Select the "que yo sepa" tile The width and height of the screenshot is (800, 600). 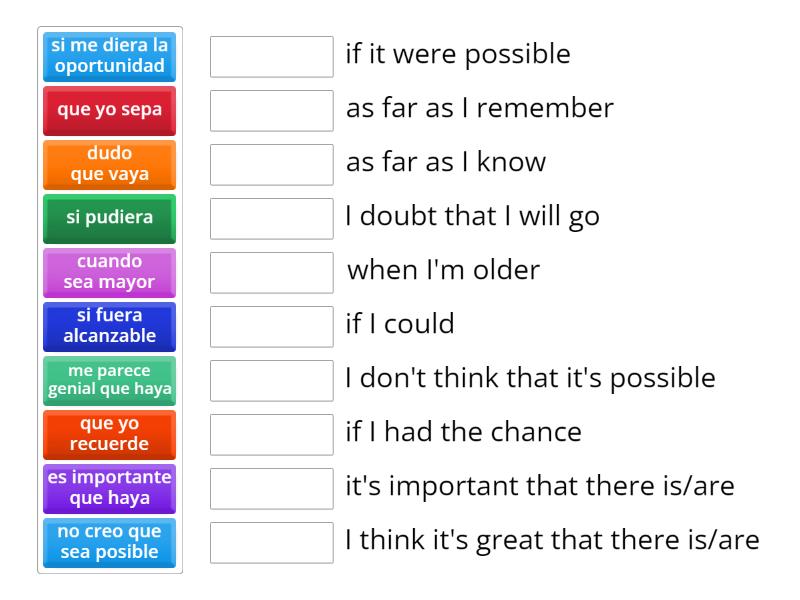click(x=109, y=111)
